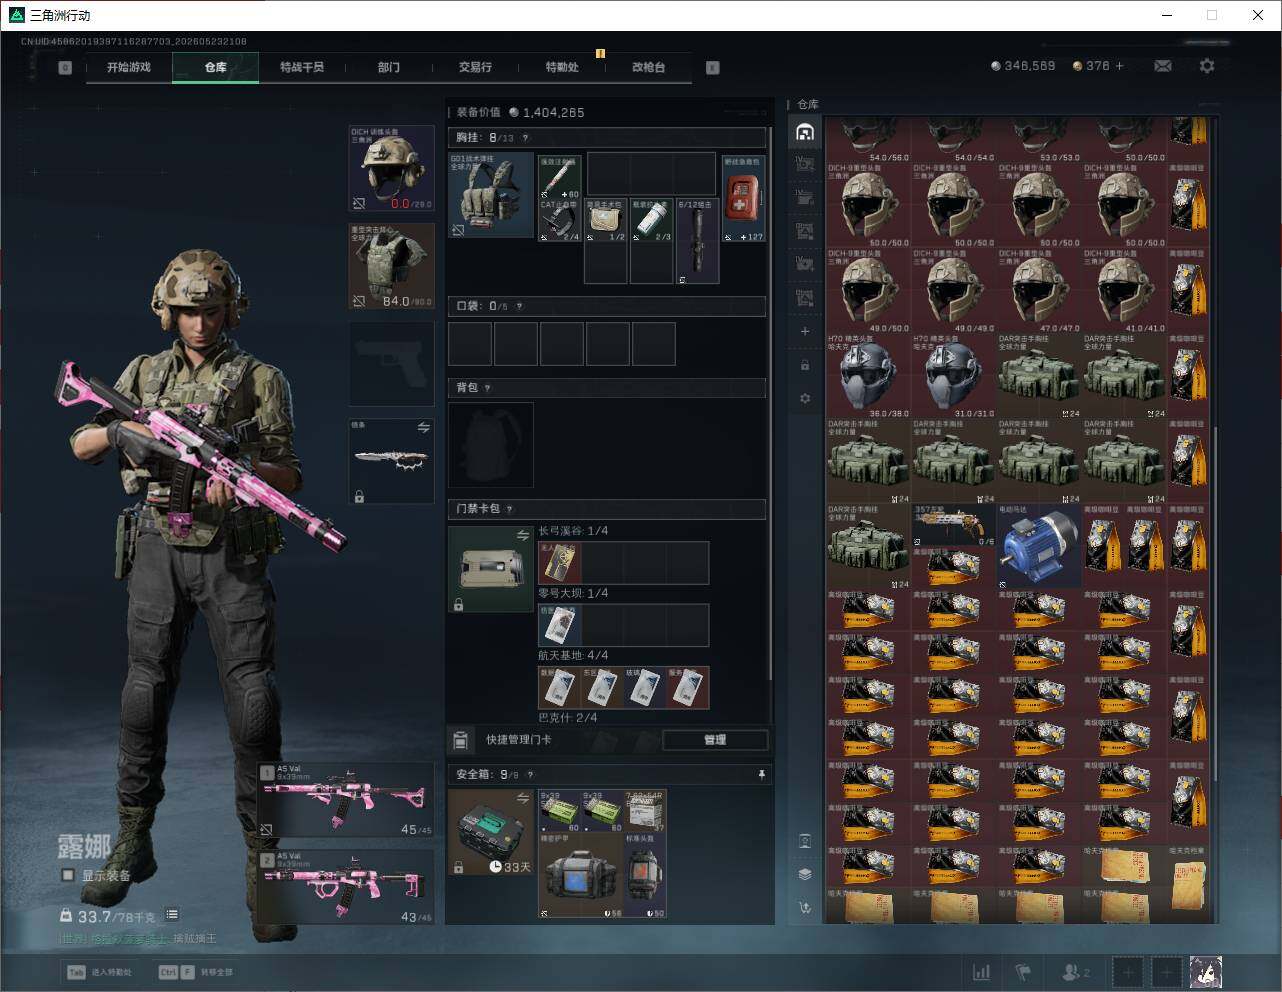1282x992 pixels.
Task: Switch to the 改枪台 tab
Action: pyautogui.click(x=648, y=67)
